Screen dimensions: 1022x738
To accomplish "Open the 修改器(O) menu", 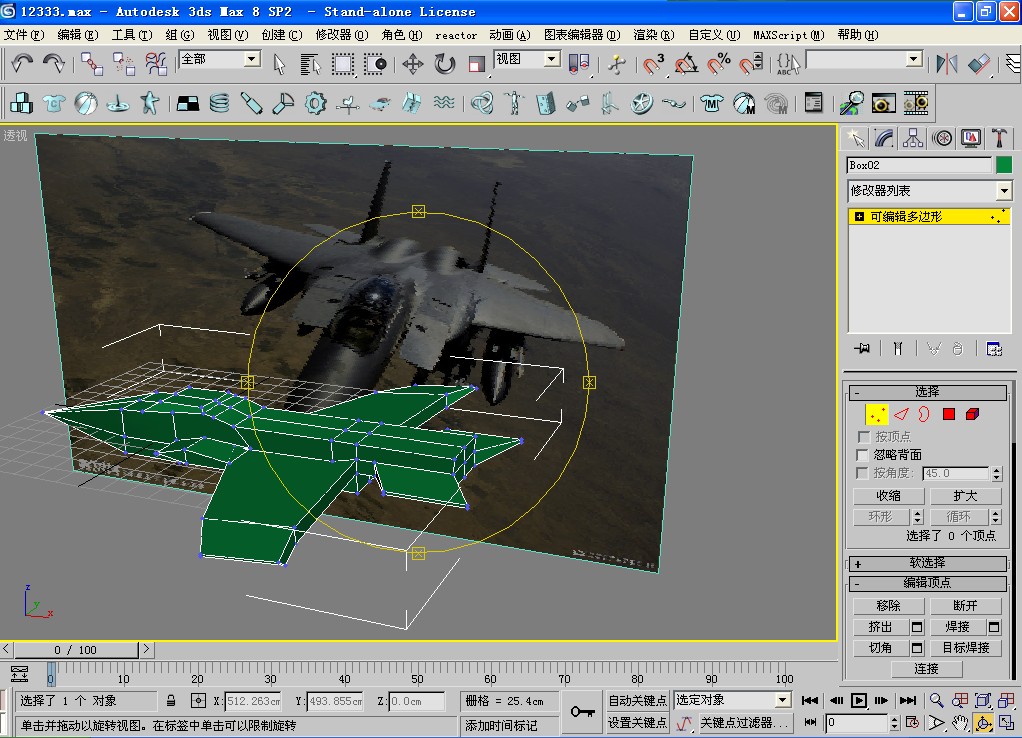I will coord(342,35).
